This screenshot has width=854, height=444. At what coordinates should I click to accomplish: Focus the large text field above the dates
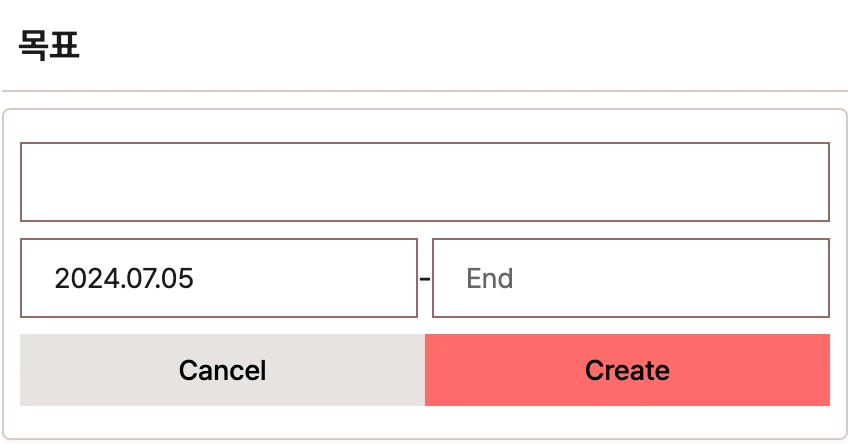click(x=425, y=182)
